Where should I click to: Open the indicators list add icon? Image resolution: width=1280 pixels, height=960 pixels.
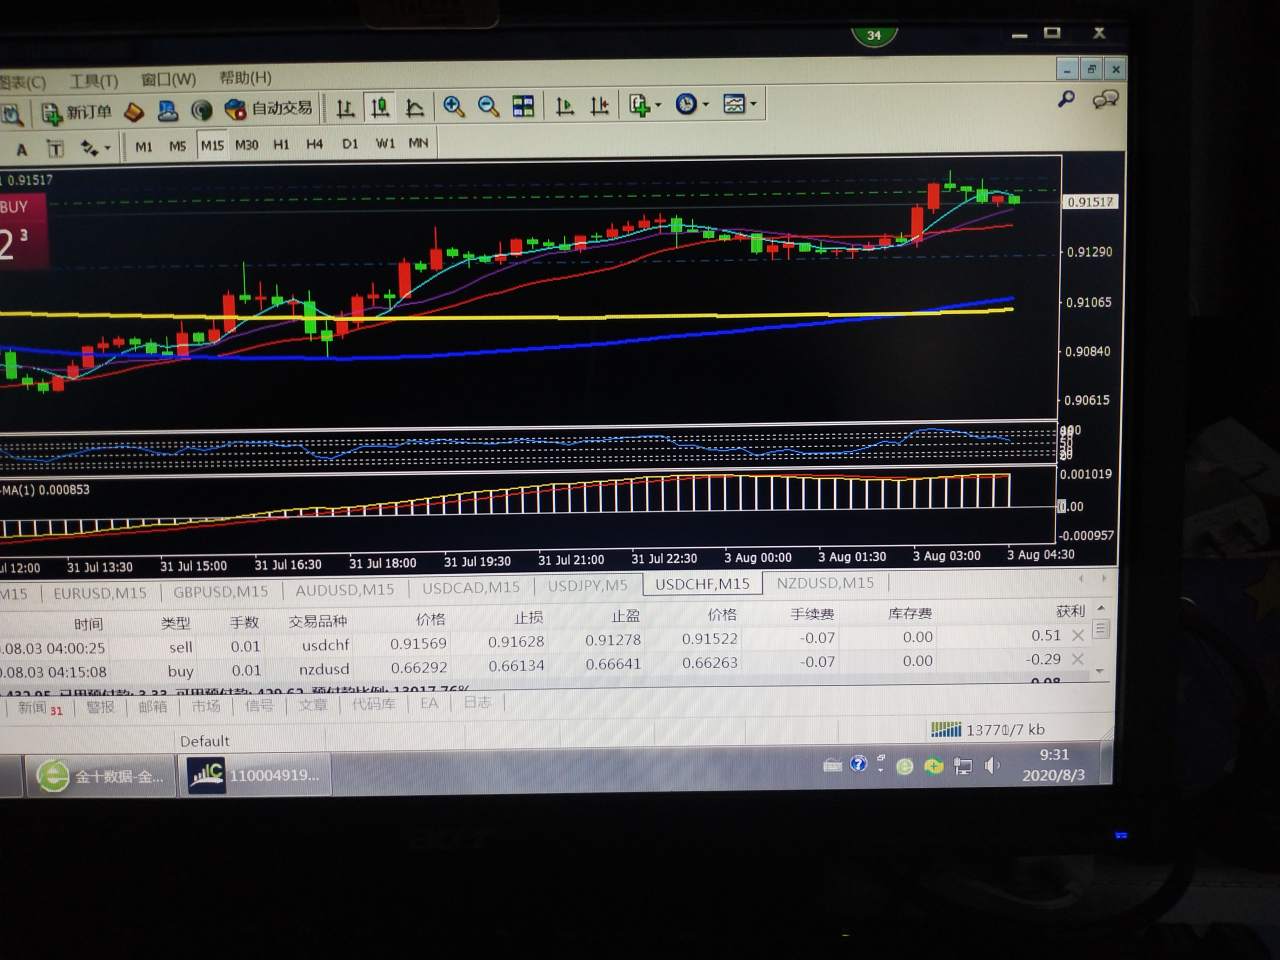[x=640, y=104]
